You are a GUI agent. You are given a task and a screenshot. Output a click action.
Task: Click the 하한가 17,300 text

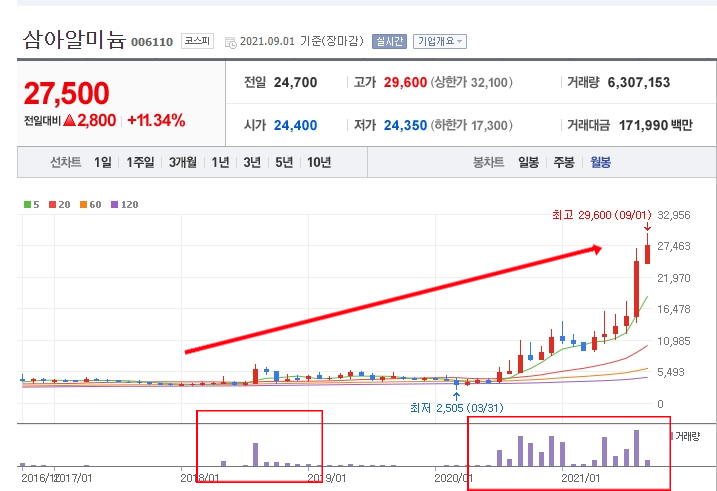[x=471, y=125]
